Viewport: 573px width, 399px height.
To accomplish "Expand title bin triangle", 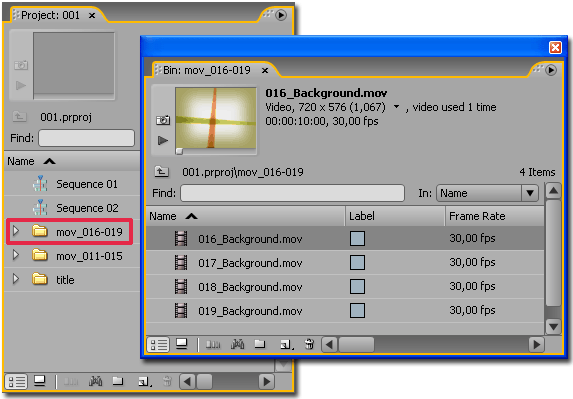I will click(x=16, y=279).
